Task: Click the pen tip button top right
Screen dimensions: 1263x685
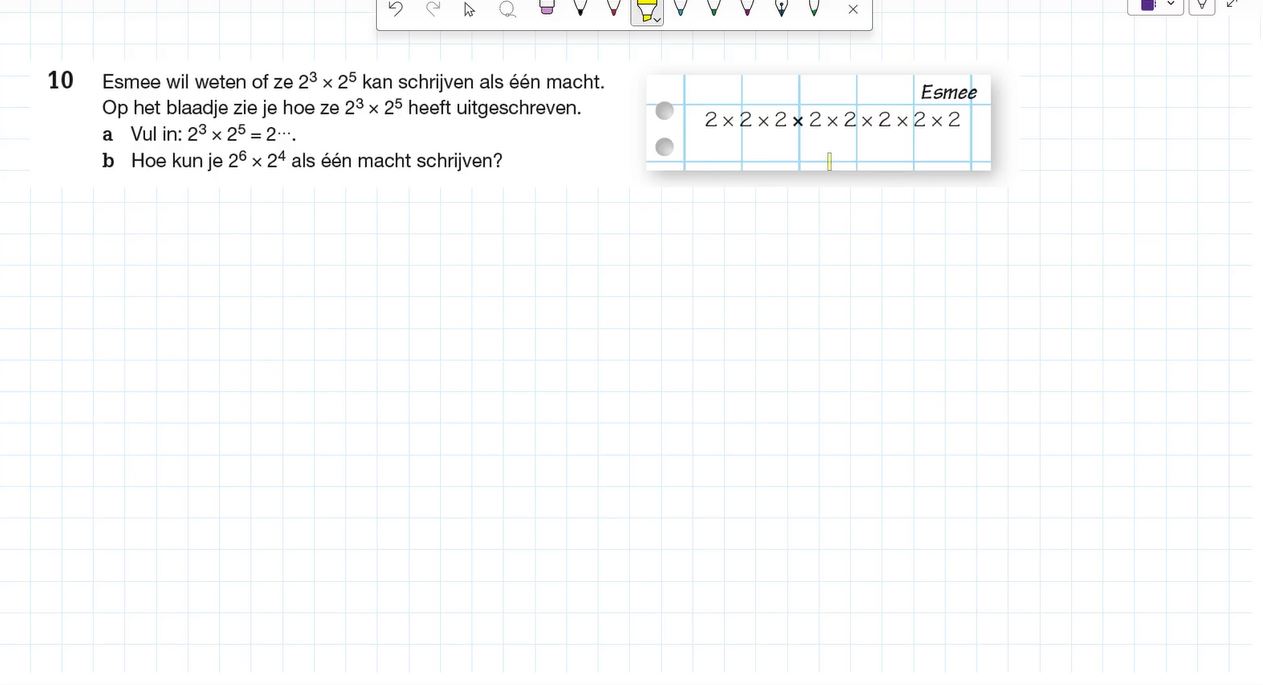Action: 1202,5
